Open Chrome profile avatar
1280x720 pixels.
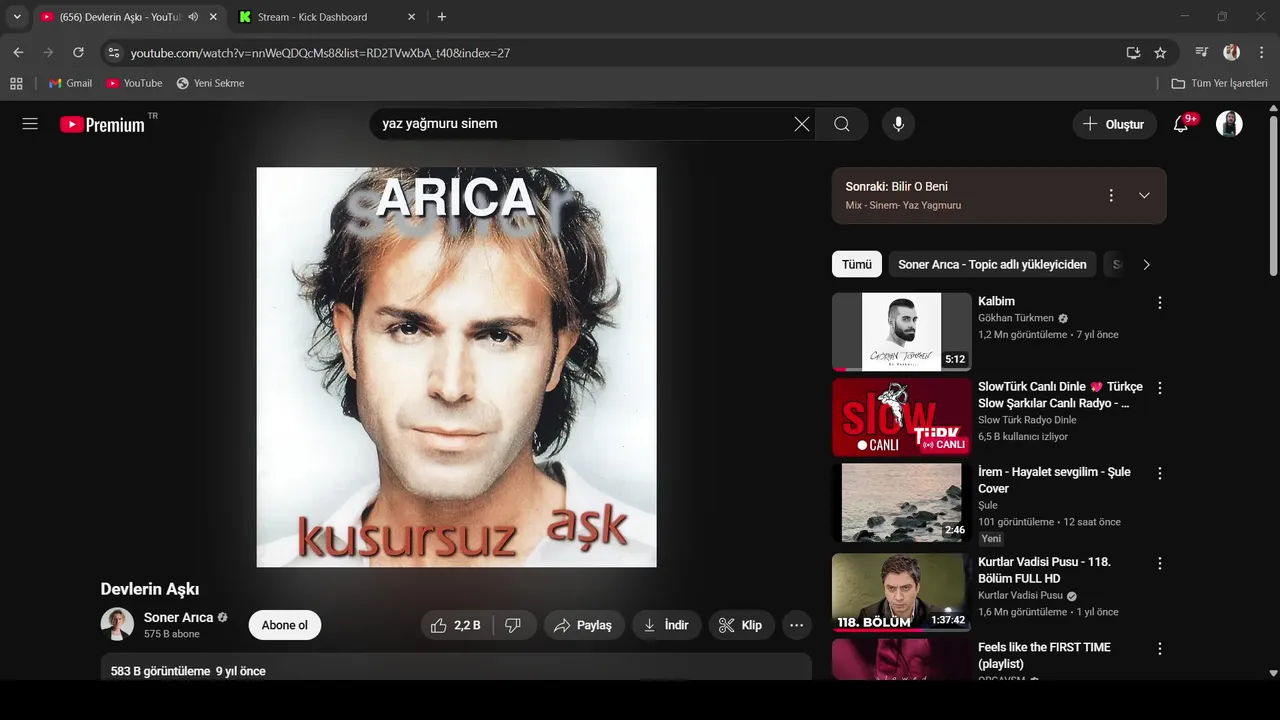[1231, 53]
